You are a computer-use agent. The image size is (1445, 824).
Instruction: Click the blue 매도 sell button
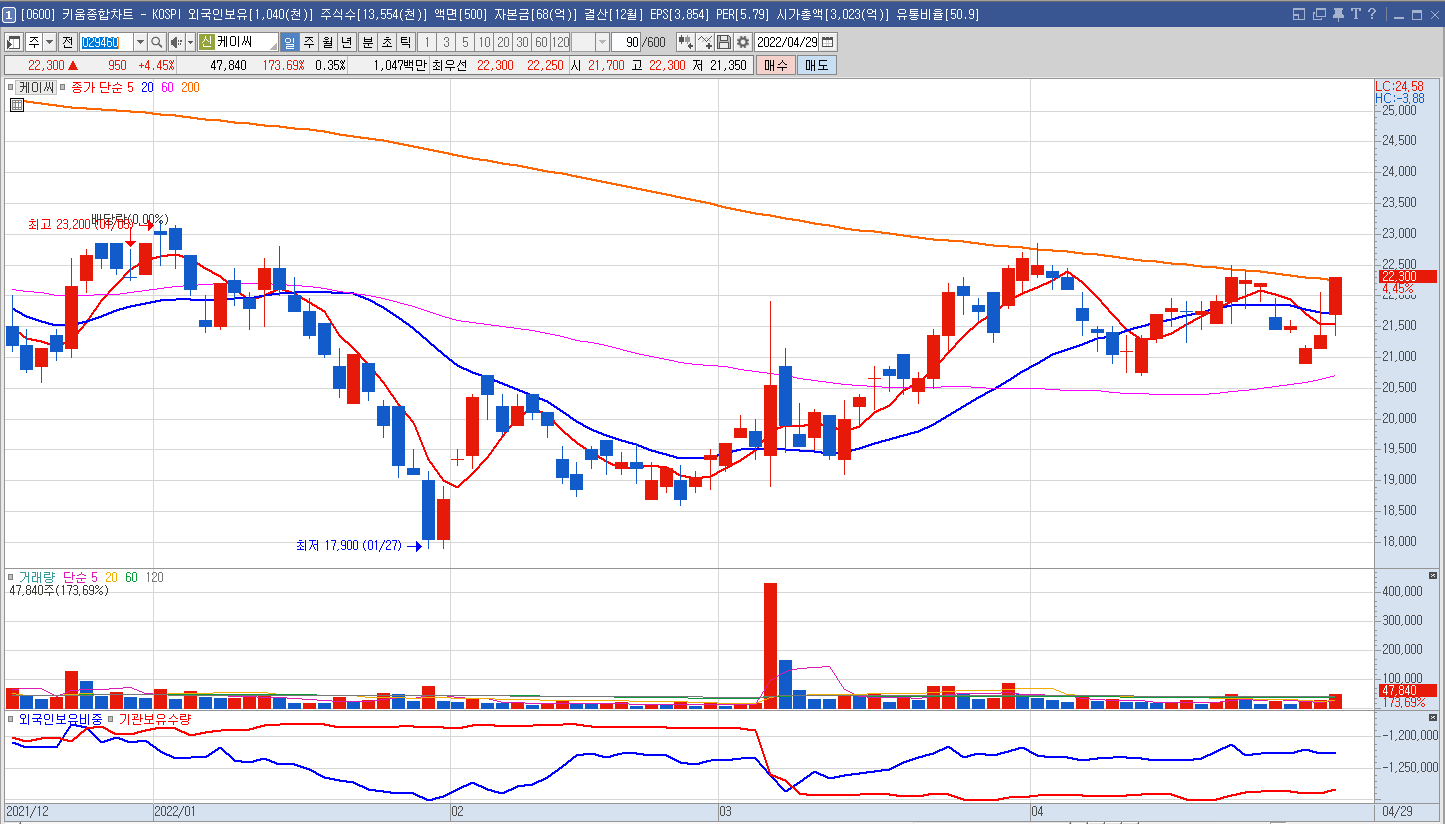pyautogui.click(x=816, y=65)
